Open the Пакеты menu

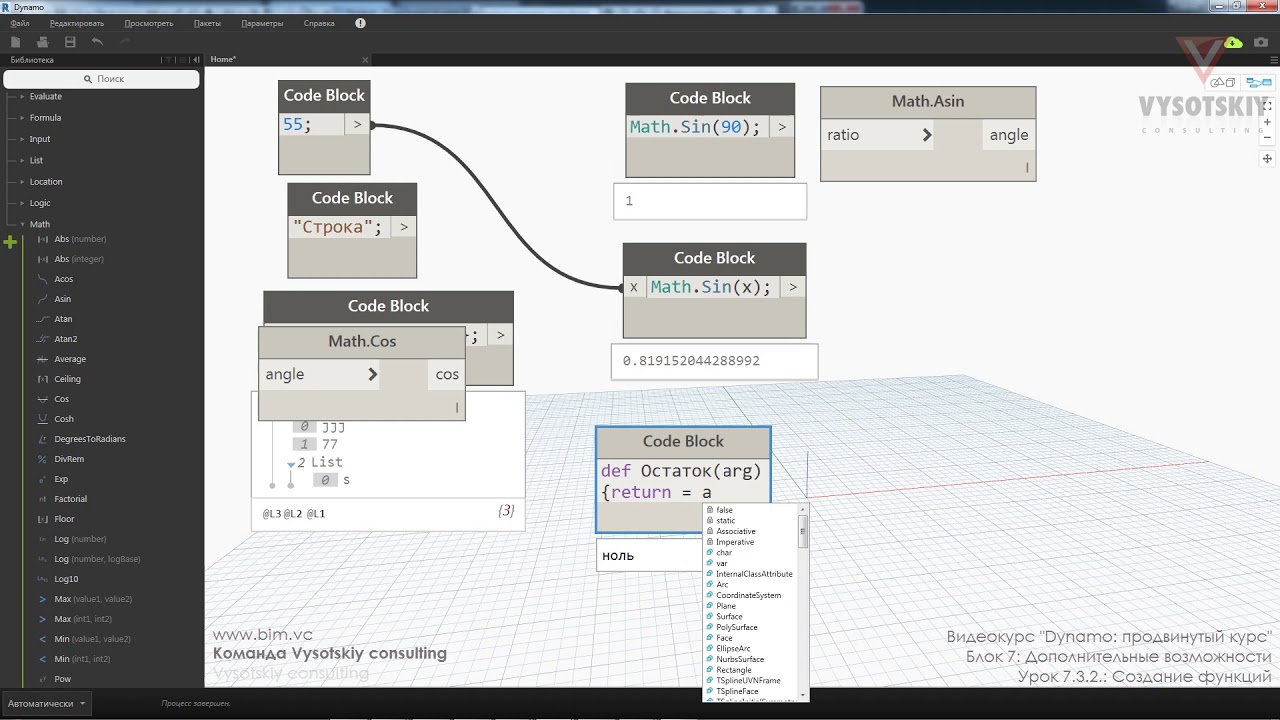[208, 23]
